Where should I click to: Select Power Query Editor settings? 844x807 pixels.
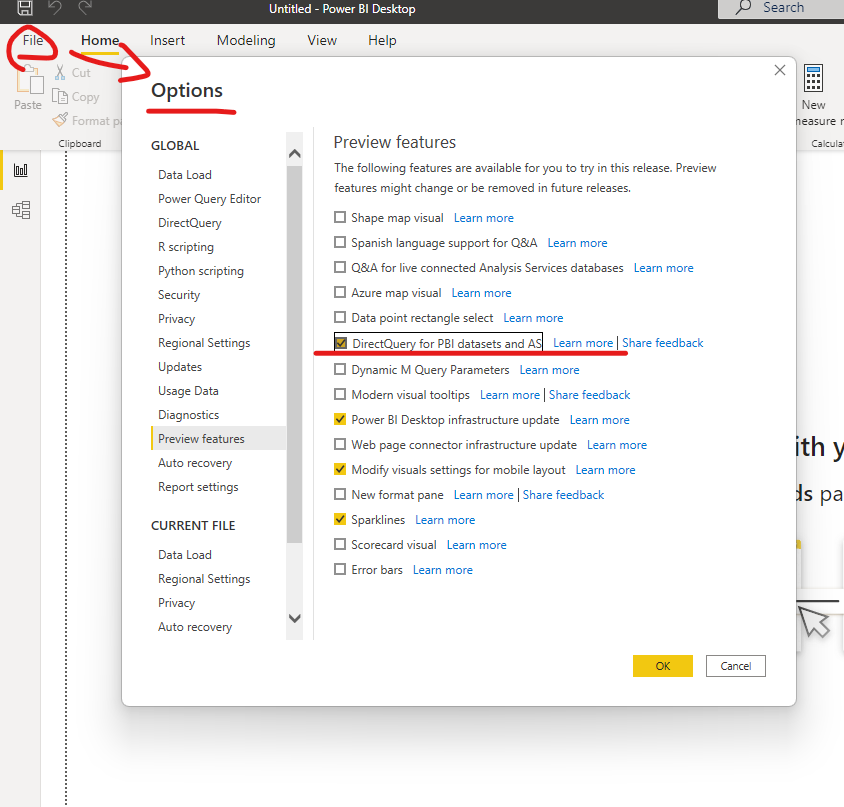(209, 199)
